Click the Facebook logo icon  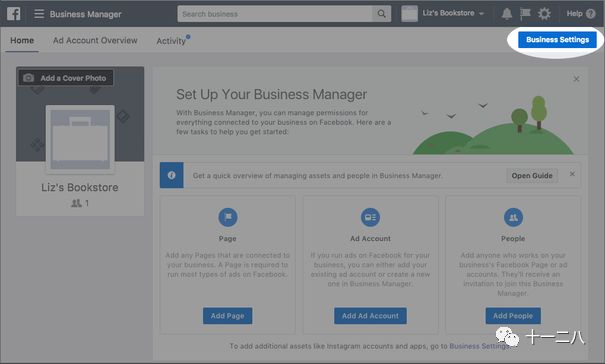14,14
